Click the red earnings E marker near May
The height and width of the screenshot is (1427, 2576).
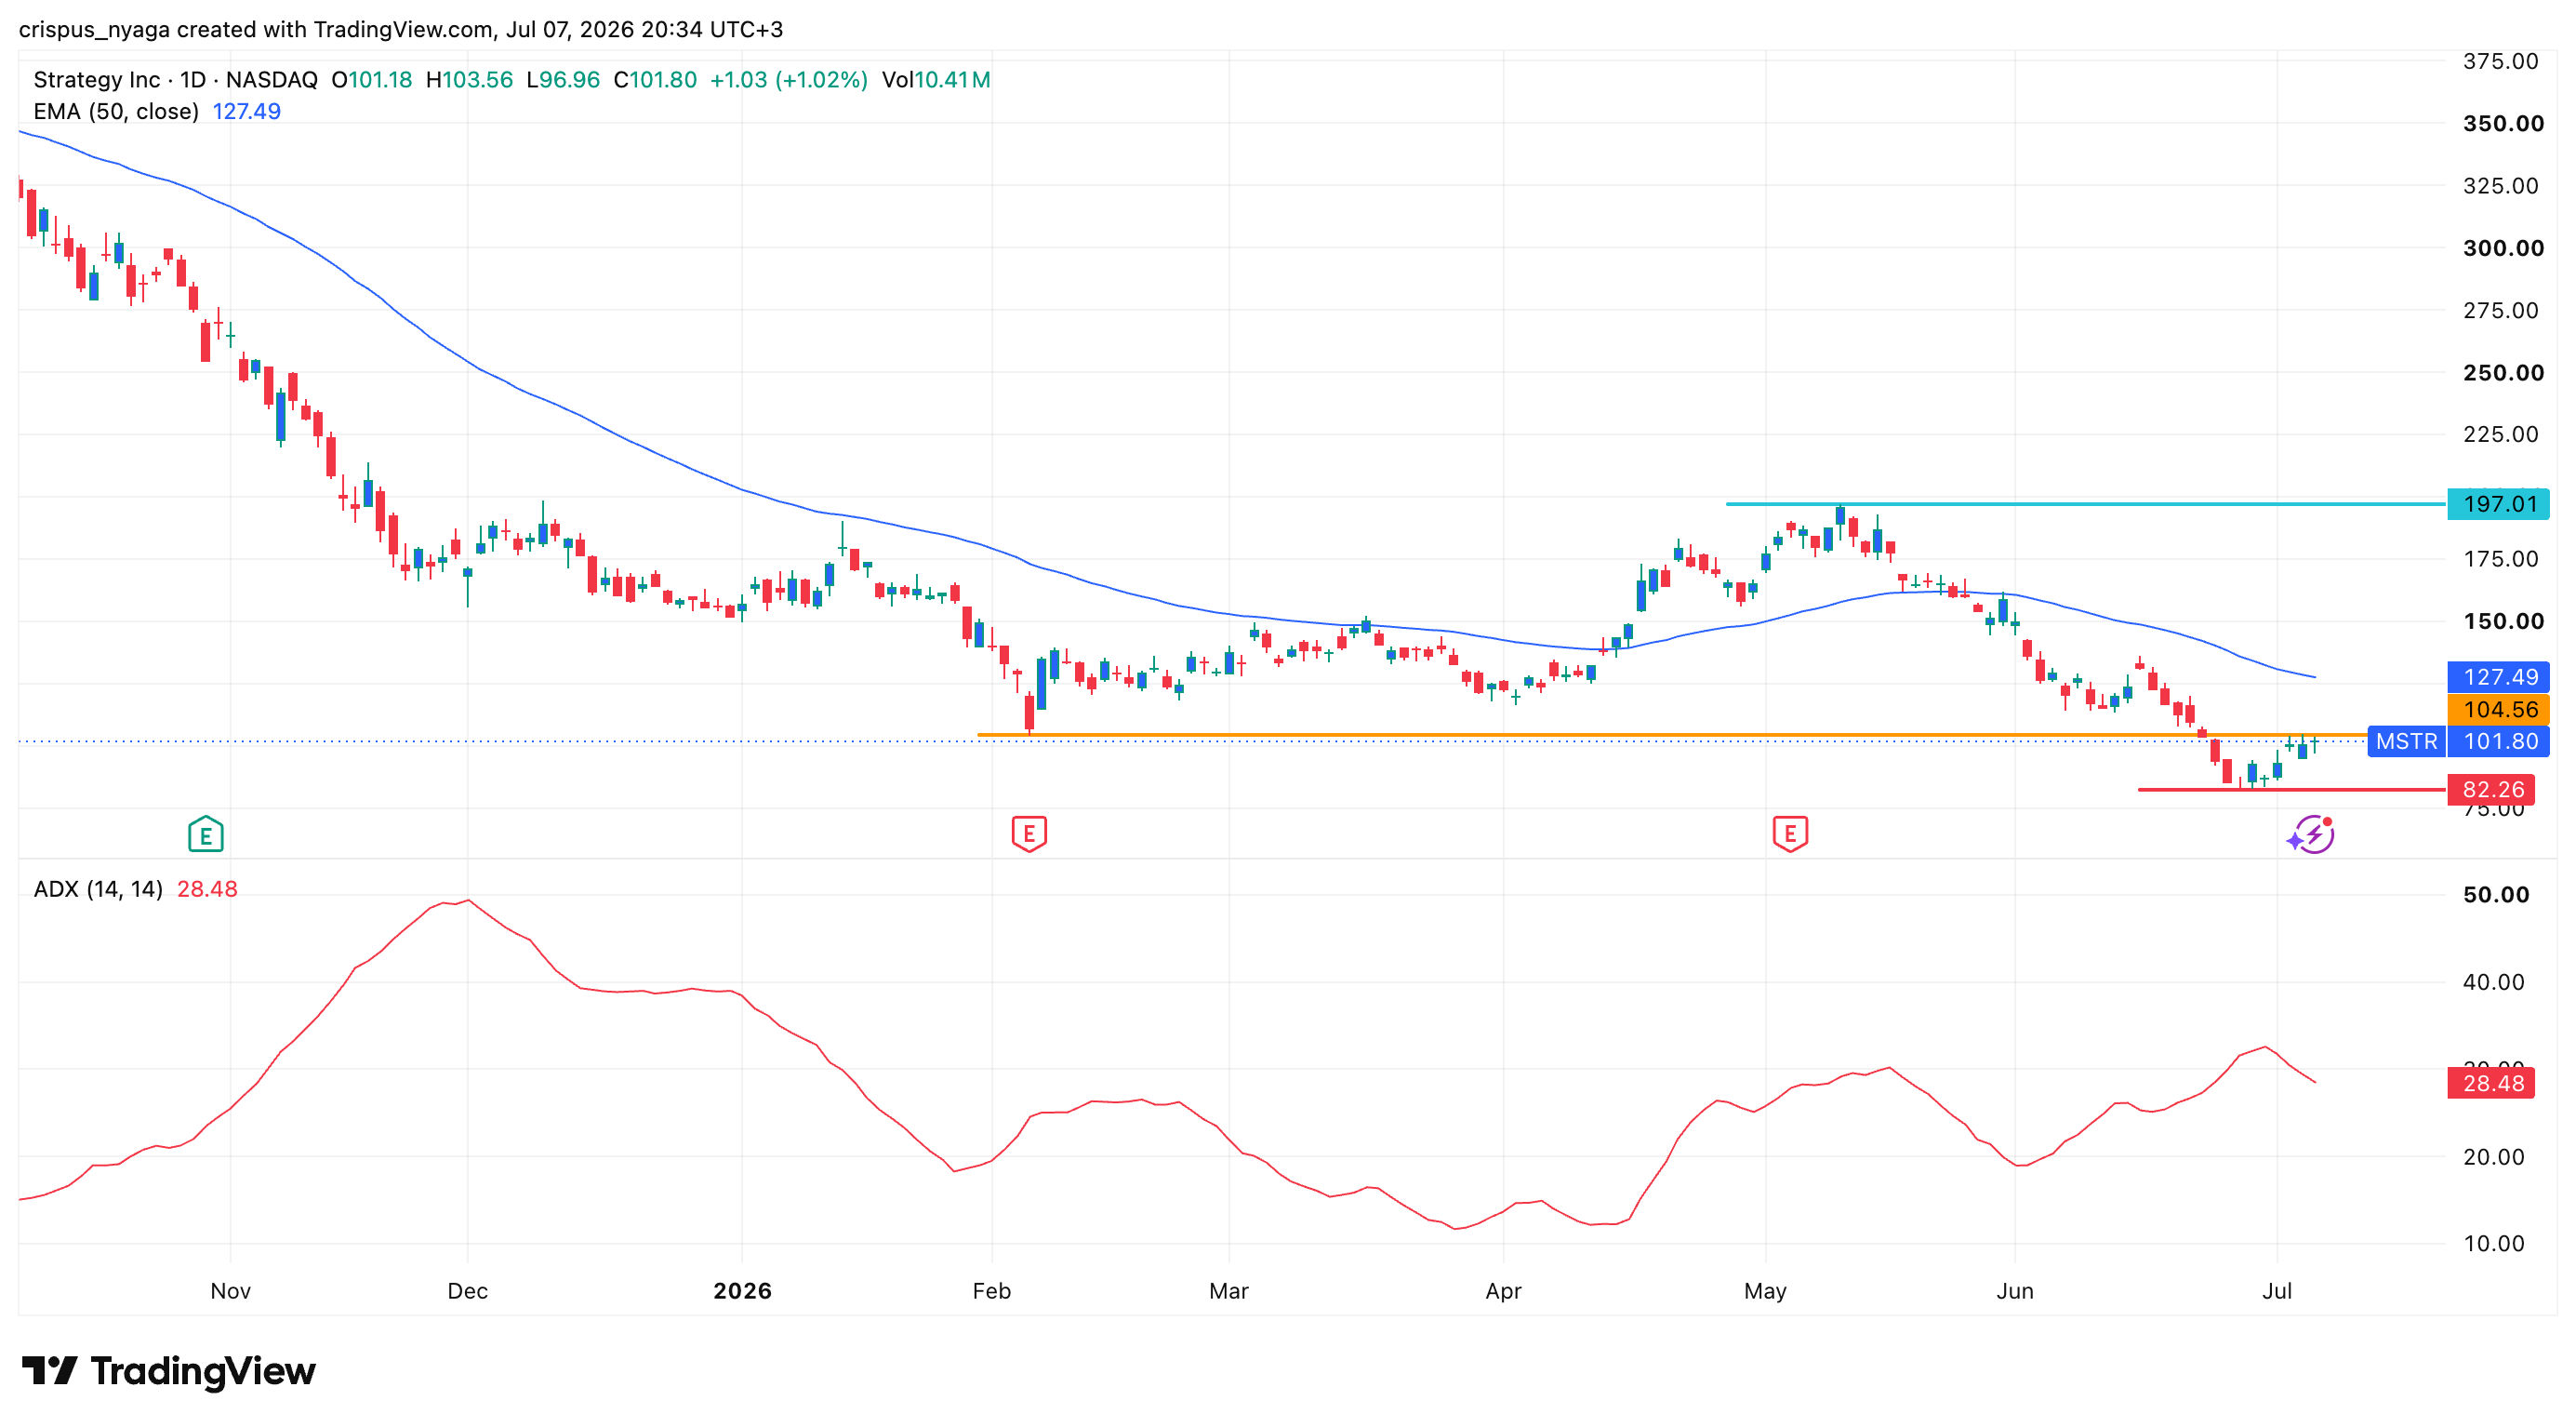[1790, 833]
